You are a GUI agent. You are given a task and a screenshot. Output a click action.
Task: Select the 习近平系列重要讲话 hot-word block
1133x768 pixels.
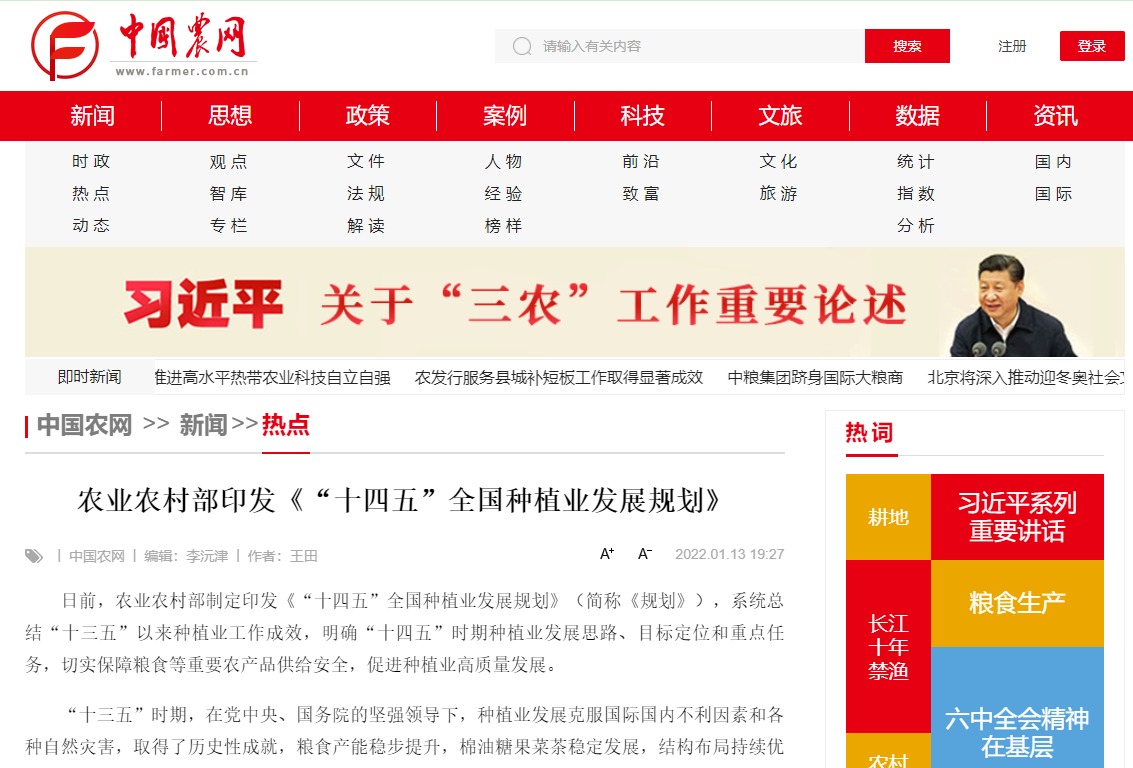click(1016, 517)
